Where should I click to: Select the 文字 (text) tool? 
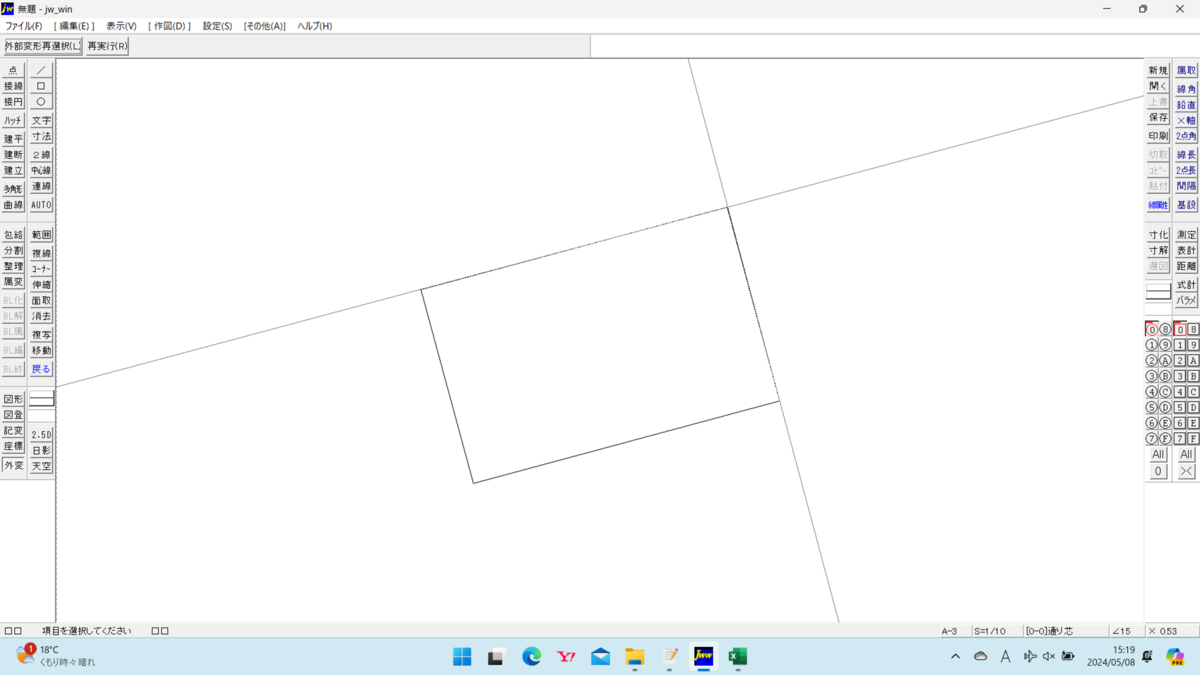41,119
